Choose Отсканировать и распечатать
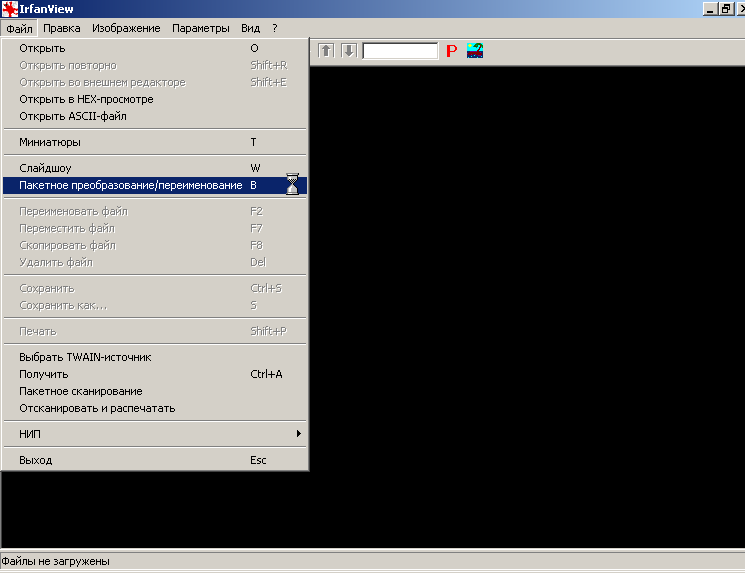Viewport: 745px width, 573px height. tap(155, 409)
